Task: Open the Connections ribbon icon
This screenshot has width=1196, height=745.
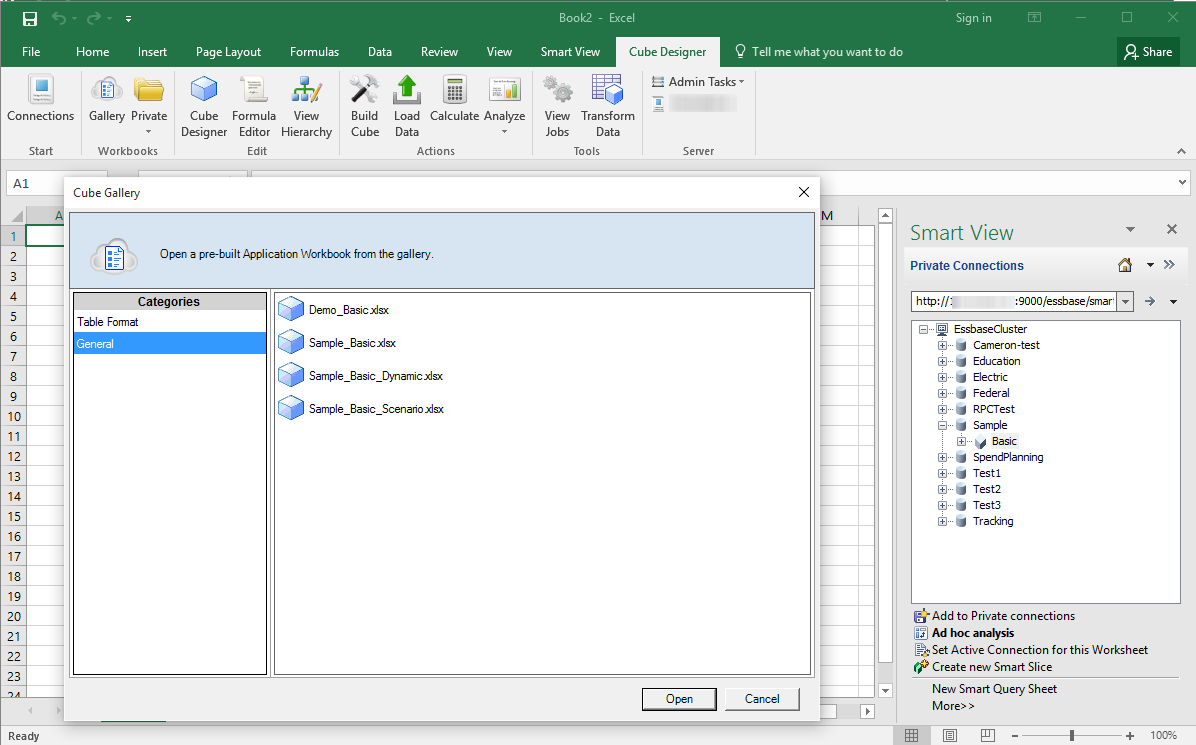Action: point(40,99)
